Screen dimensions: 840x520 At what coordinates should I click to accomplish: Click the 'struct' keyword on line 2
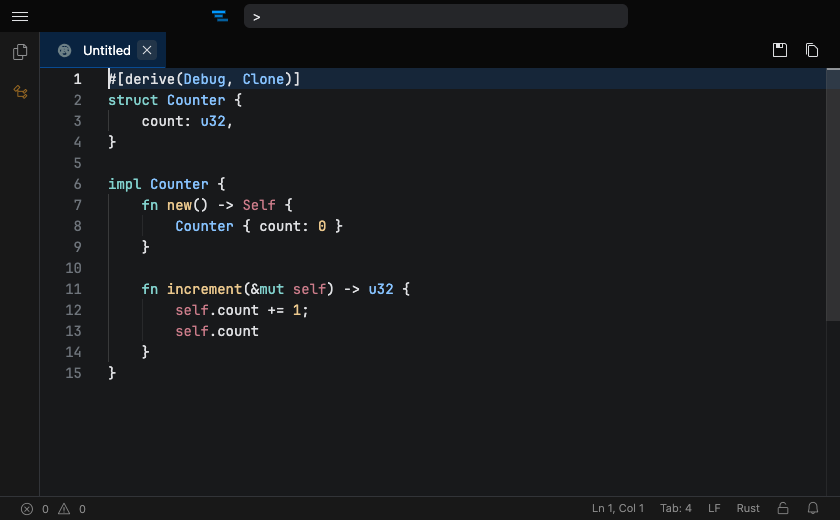pos(133,100)
